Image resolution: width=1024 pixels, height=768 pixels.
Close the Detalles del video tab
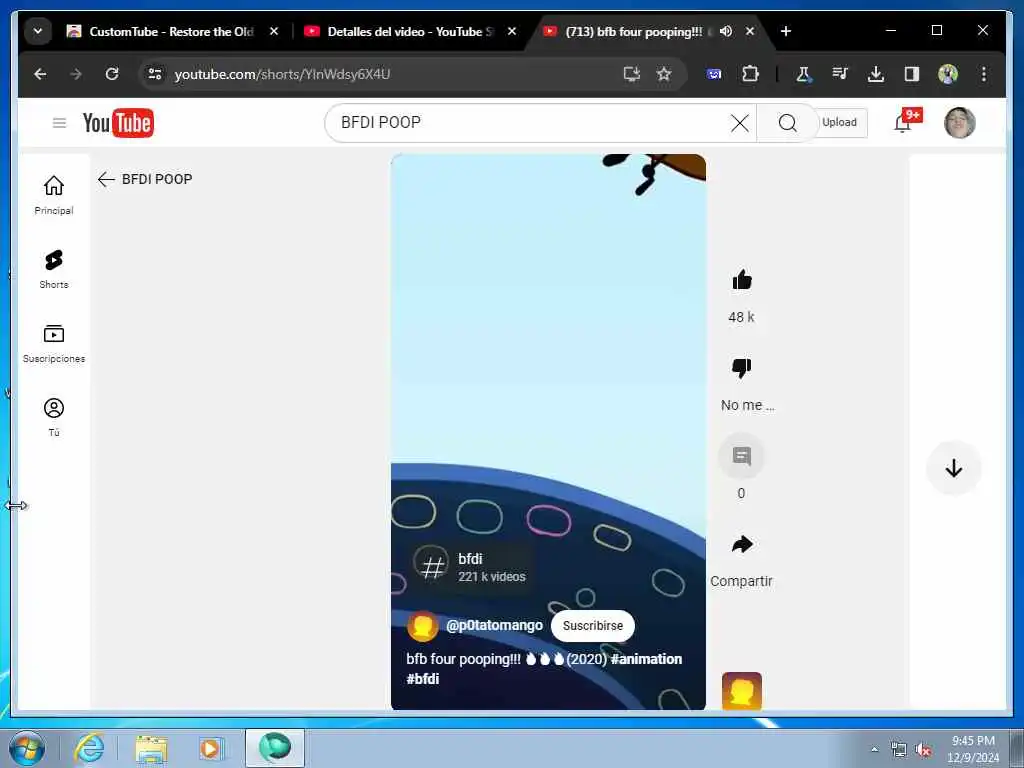(x=512, y=31)
